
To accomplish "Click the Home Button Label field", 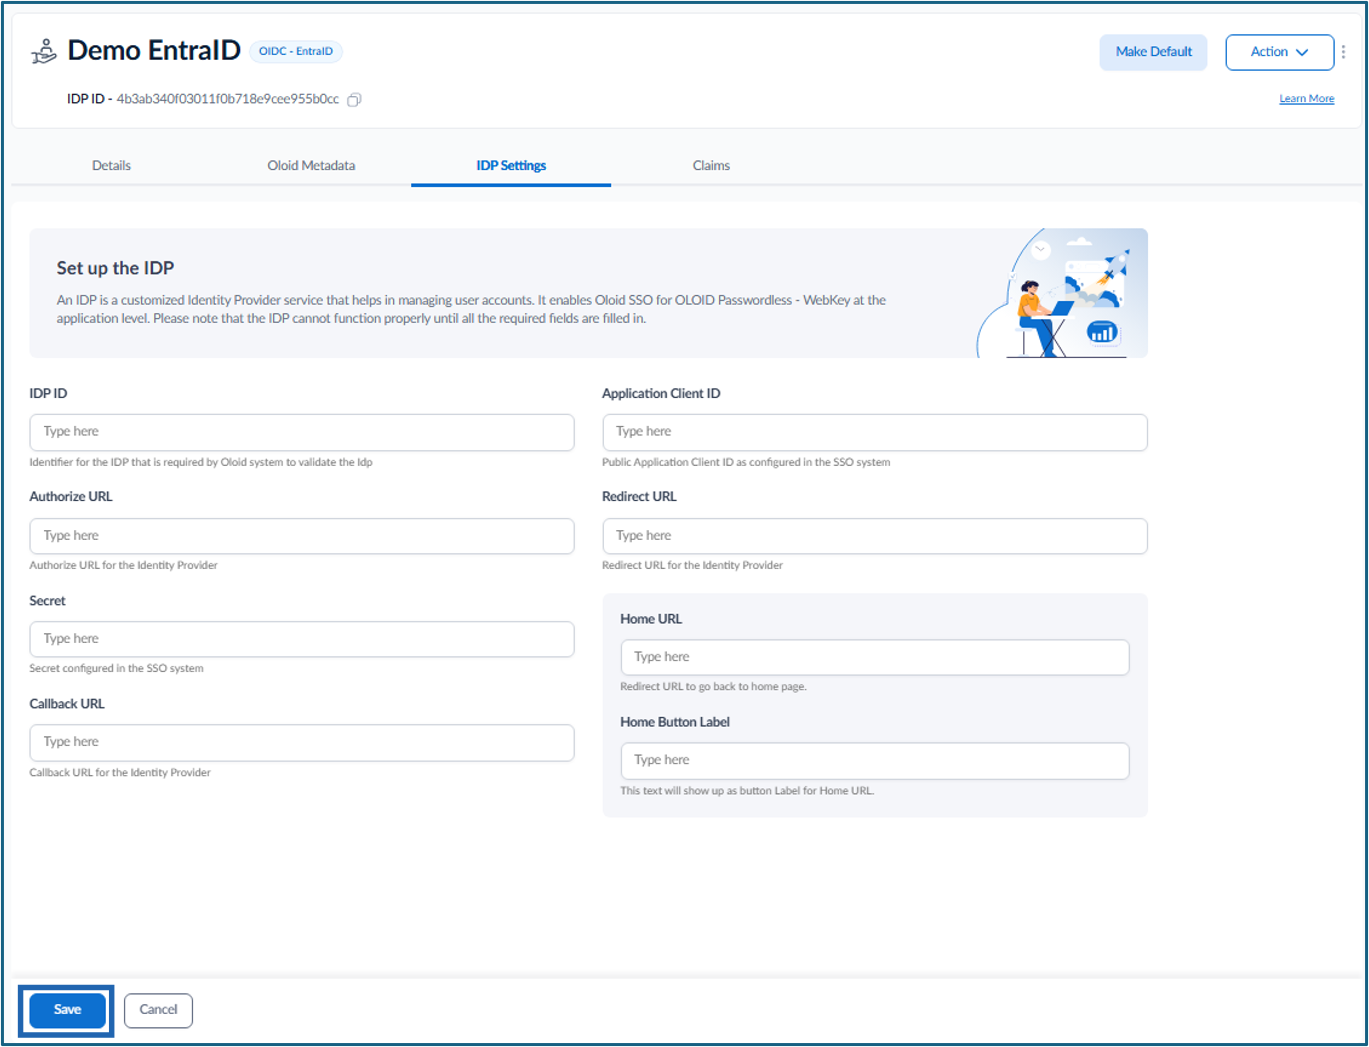I will [875, 760].
